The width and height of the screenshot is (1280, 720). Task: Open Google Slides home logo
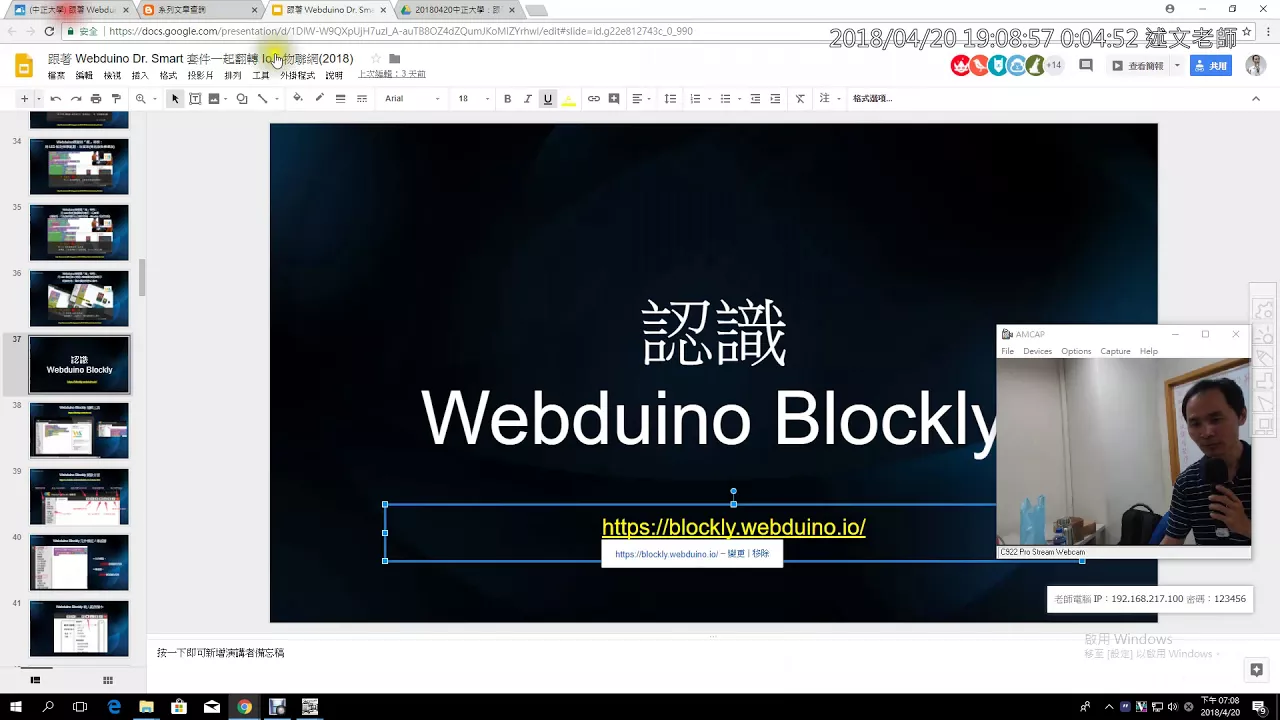24,66
